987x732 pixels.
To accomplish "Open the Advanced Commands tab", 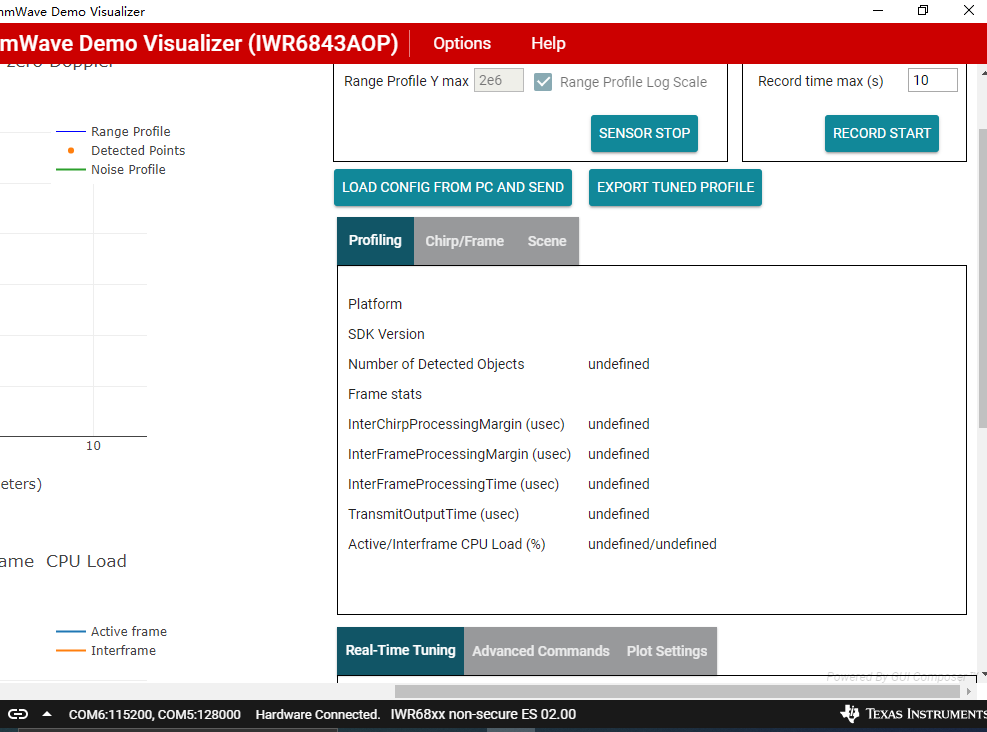I will (541, 651).
